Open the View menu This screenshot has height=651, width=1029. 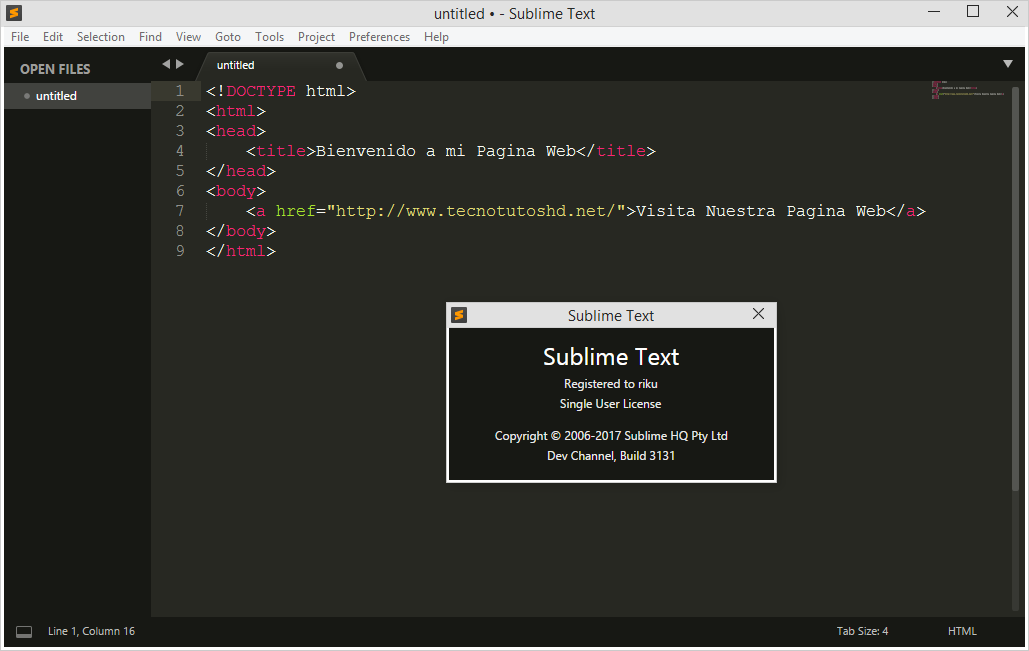188,37
